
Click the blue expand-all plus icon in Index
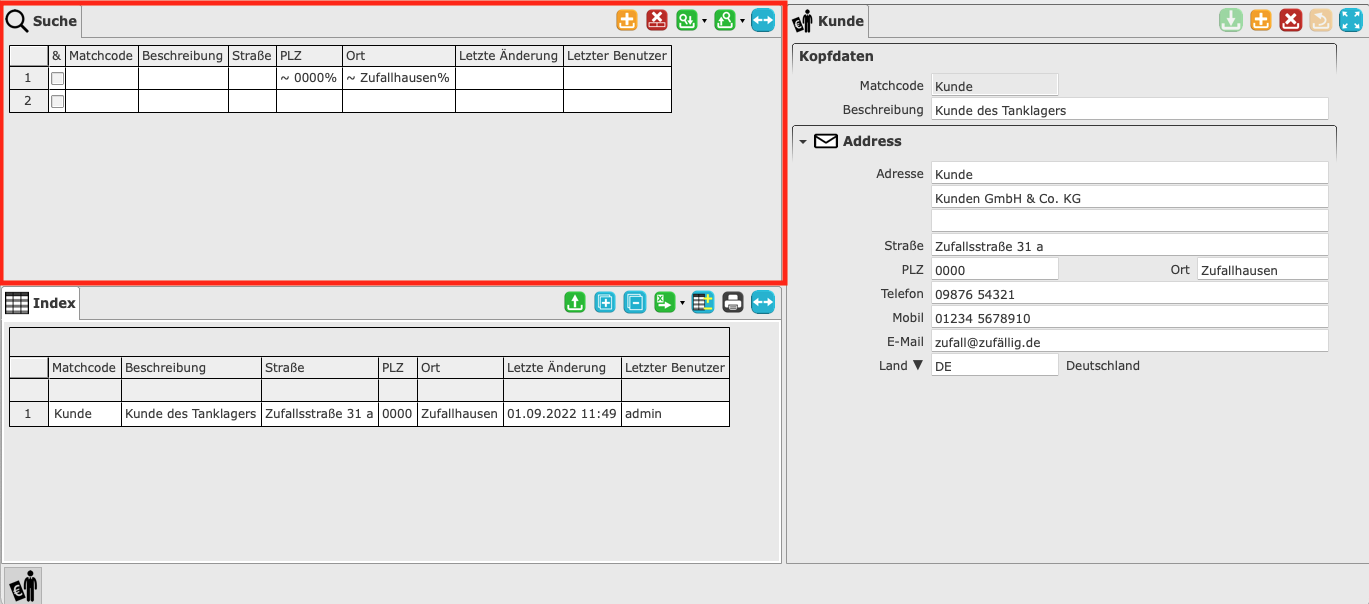pos(605,302)
